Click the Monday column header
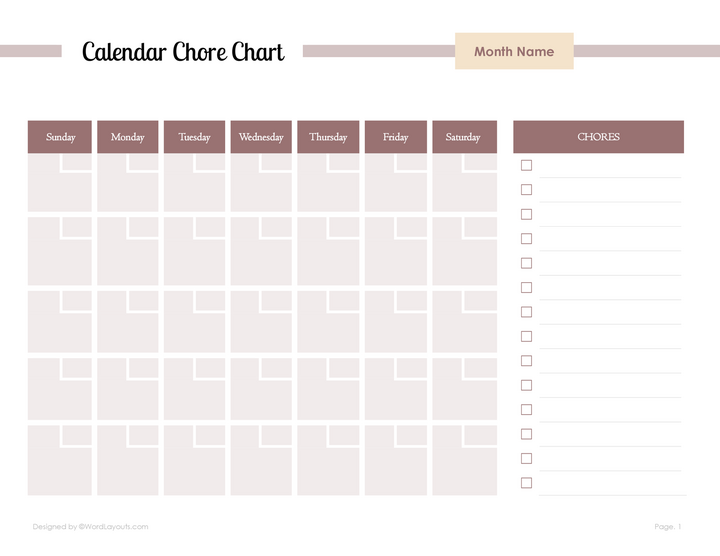The width and height of the screenshot is (720, 556). 128,137
